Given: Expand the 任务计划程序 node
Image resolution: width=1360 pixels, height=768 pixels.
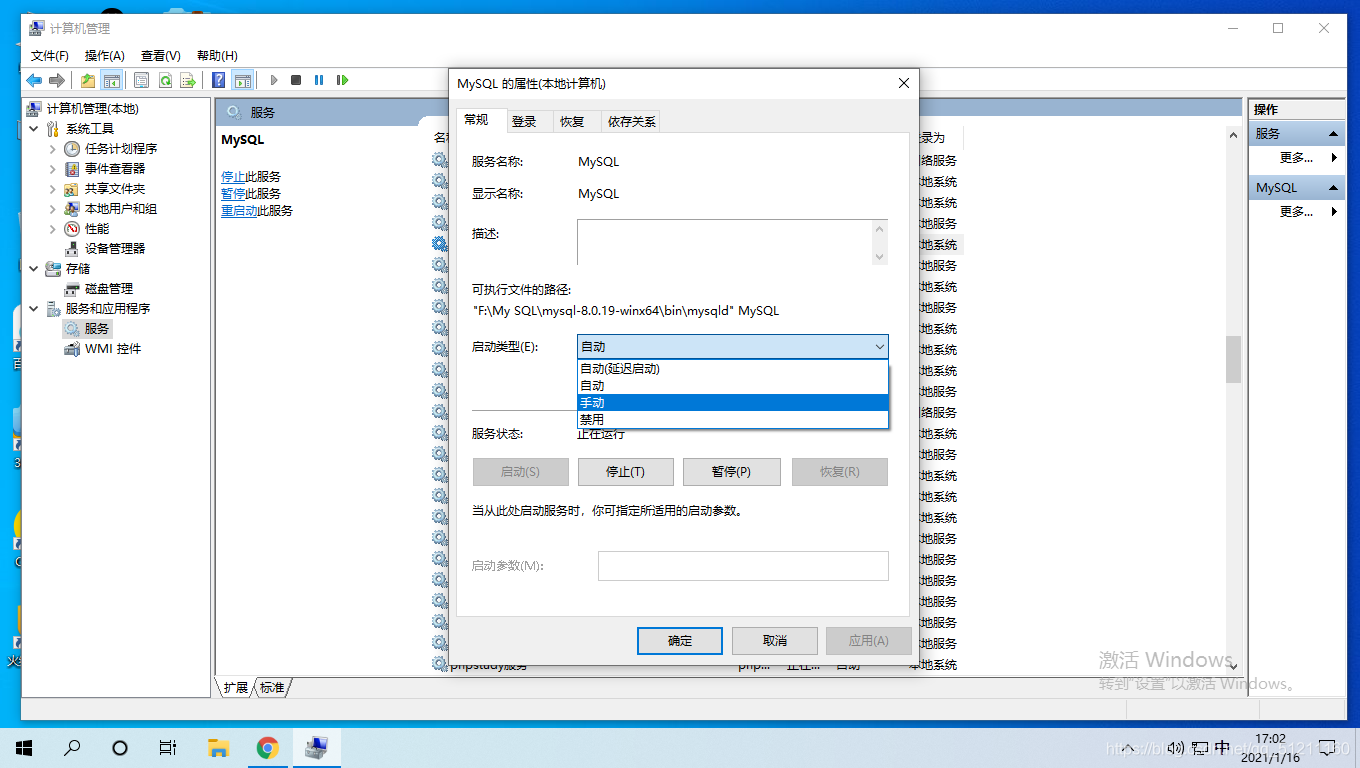Looking at the screenshot, I should click(53, 148).
